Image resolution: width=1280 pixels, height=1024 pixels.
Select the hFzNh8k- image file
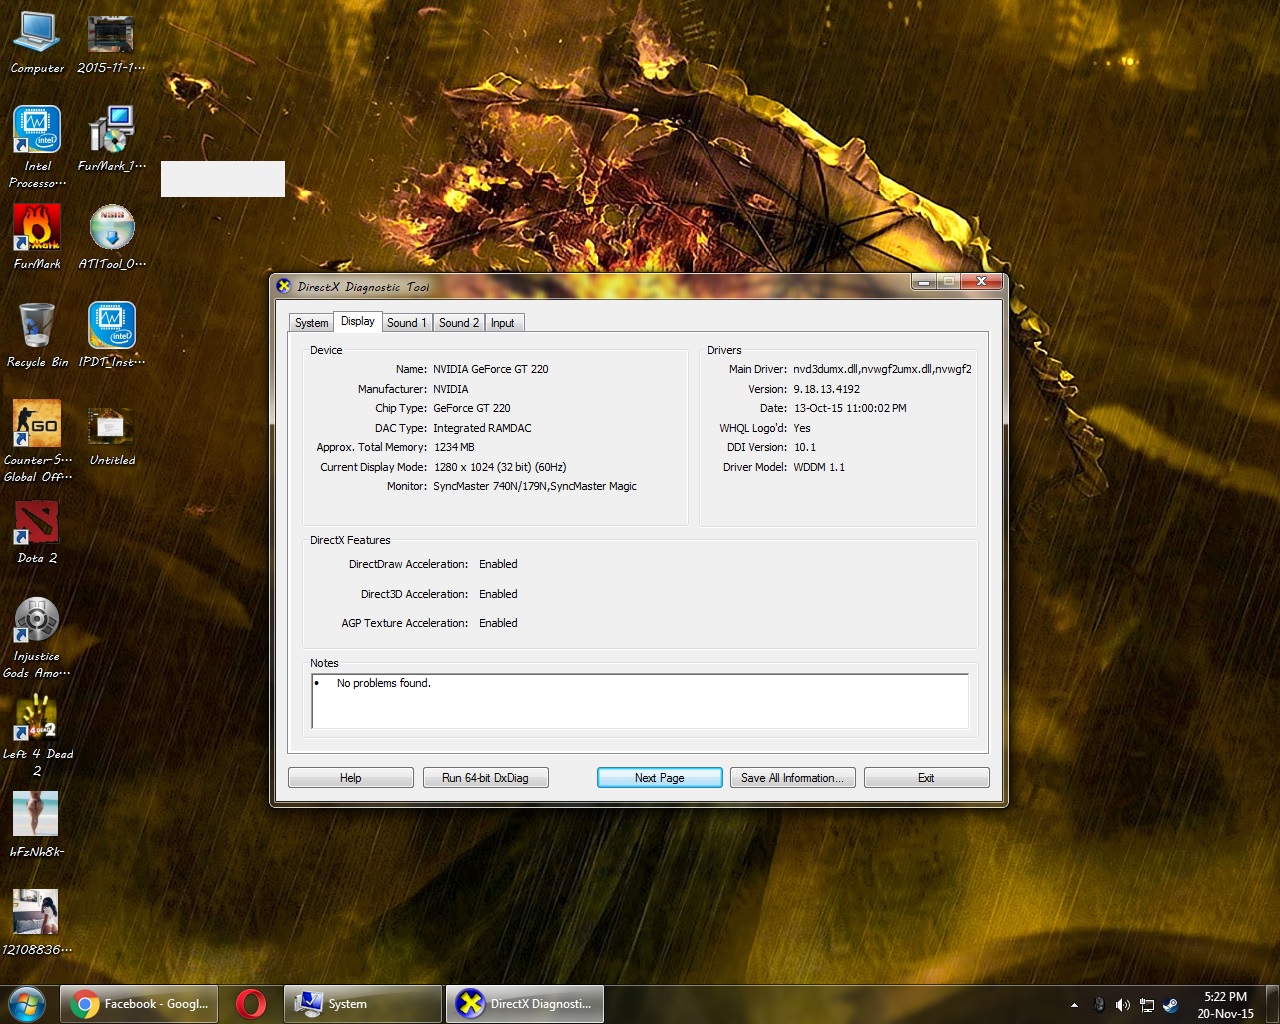click(x=36, y=825)
